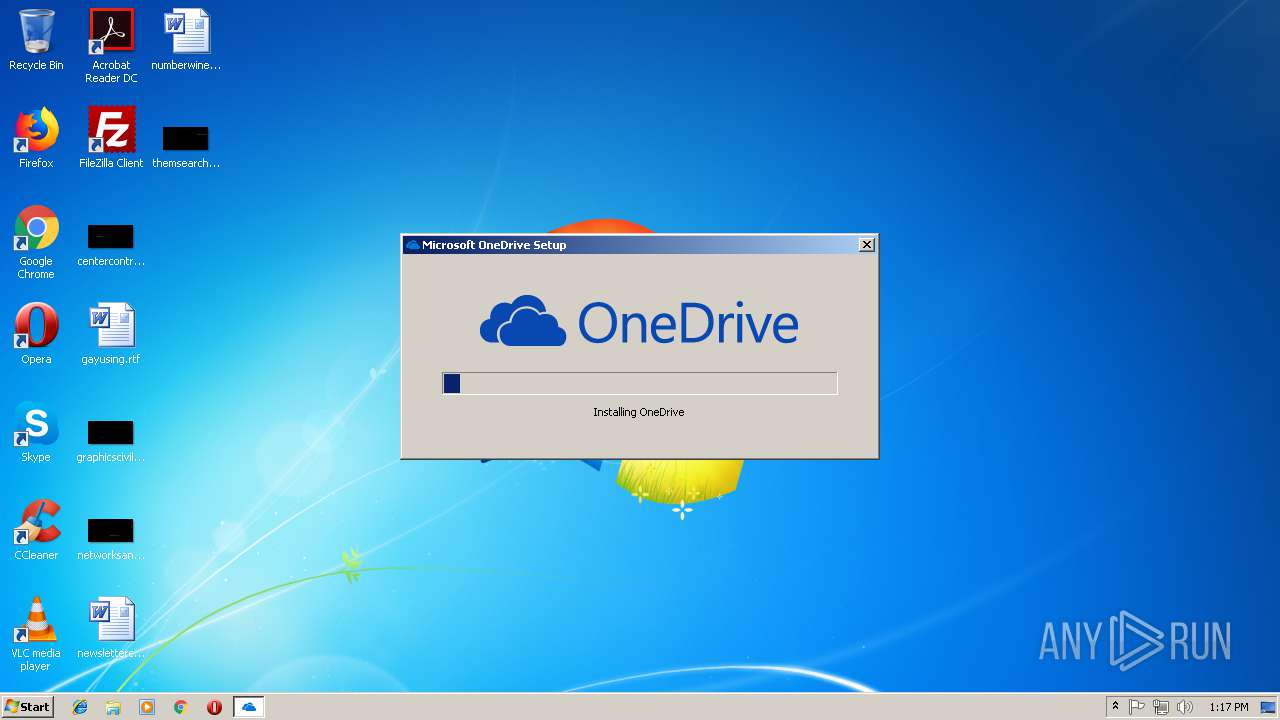Viewport: 1280px width, 720px height.
Task: Launch Chrome from the taskbar
Action: tap(181, 707)
